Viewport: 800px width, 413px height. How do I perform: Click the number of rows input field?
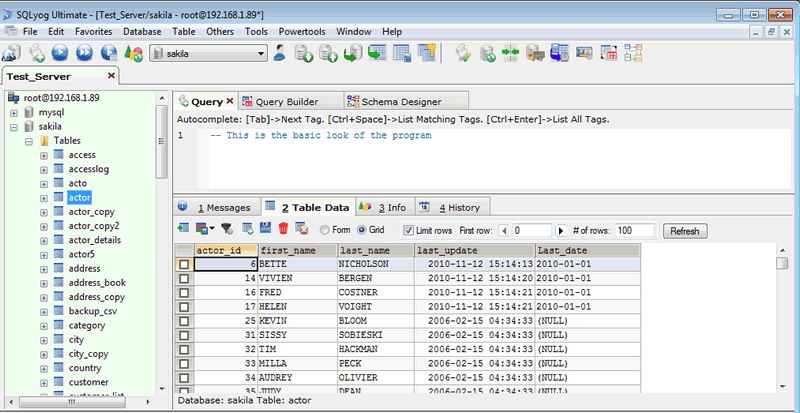pyautogui.click(x=635, y=231)
